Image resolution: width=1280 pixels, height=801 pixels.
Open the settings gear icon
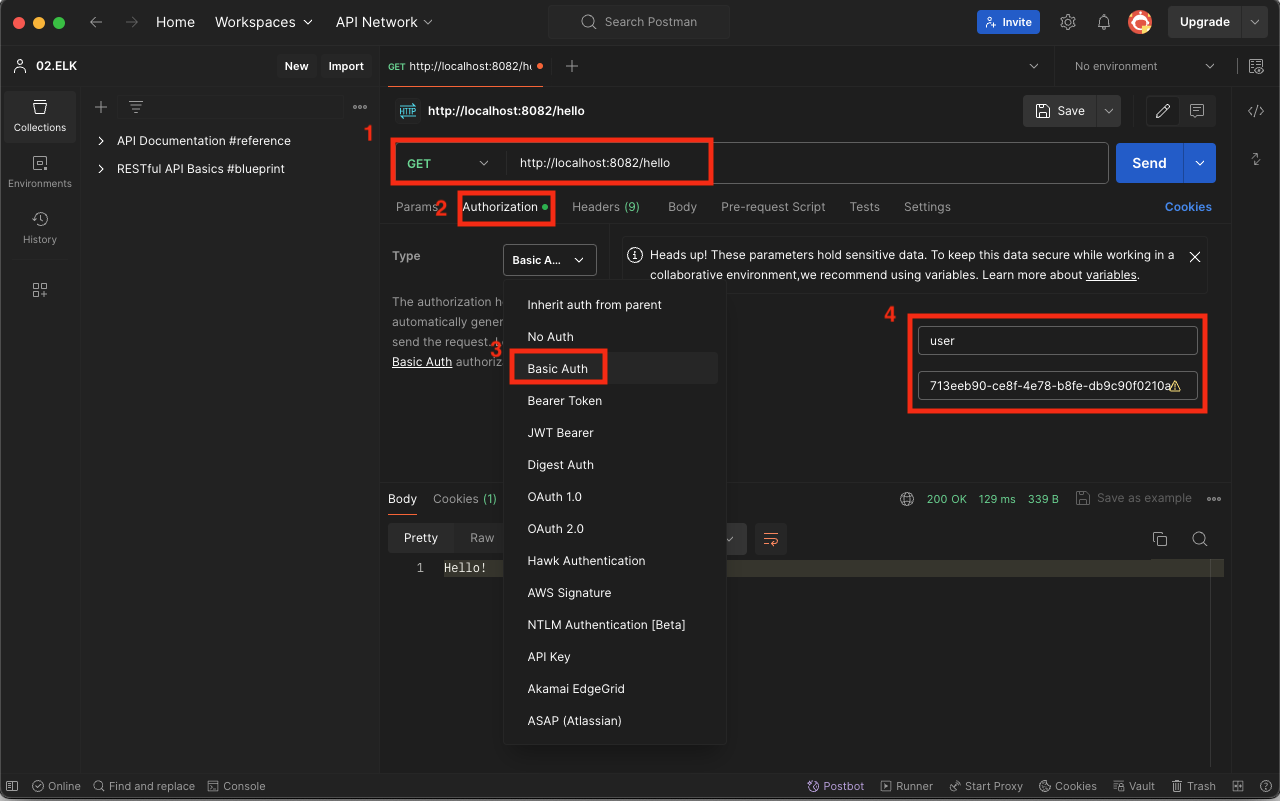coord(1068,22)
